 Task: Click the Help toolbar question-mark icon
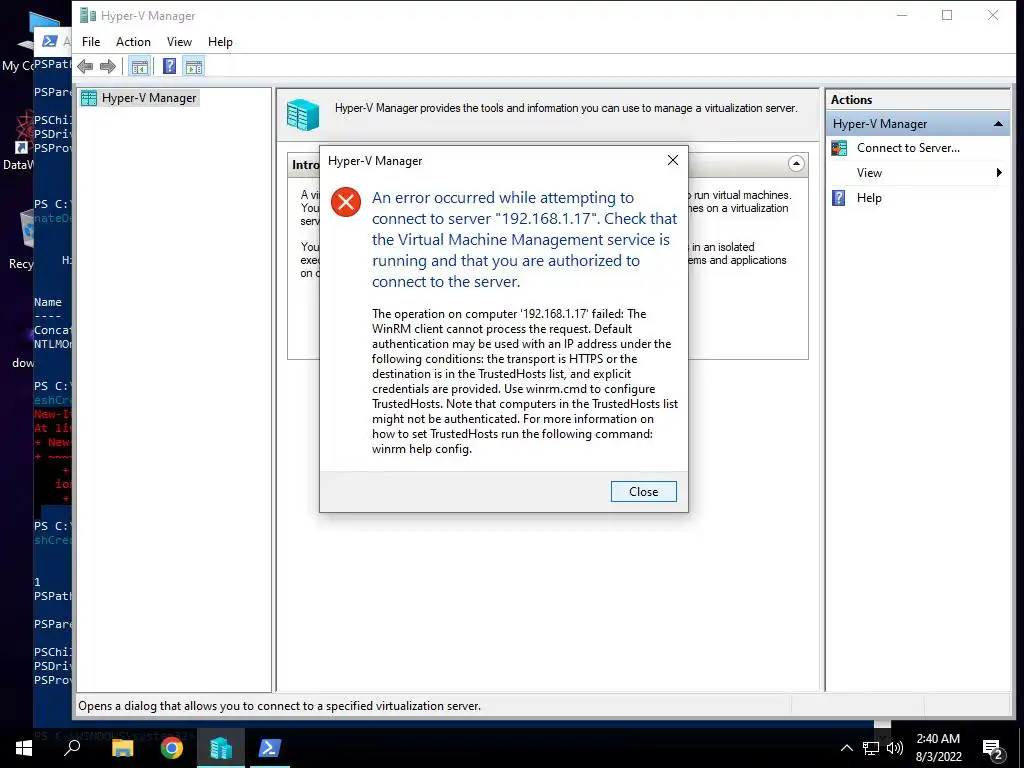coord(169,66)
